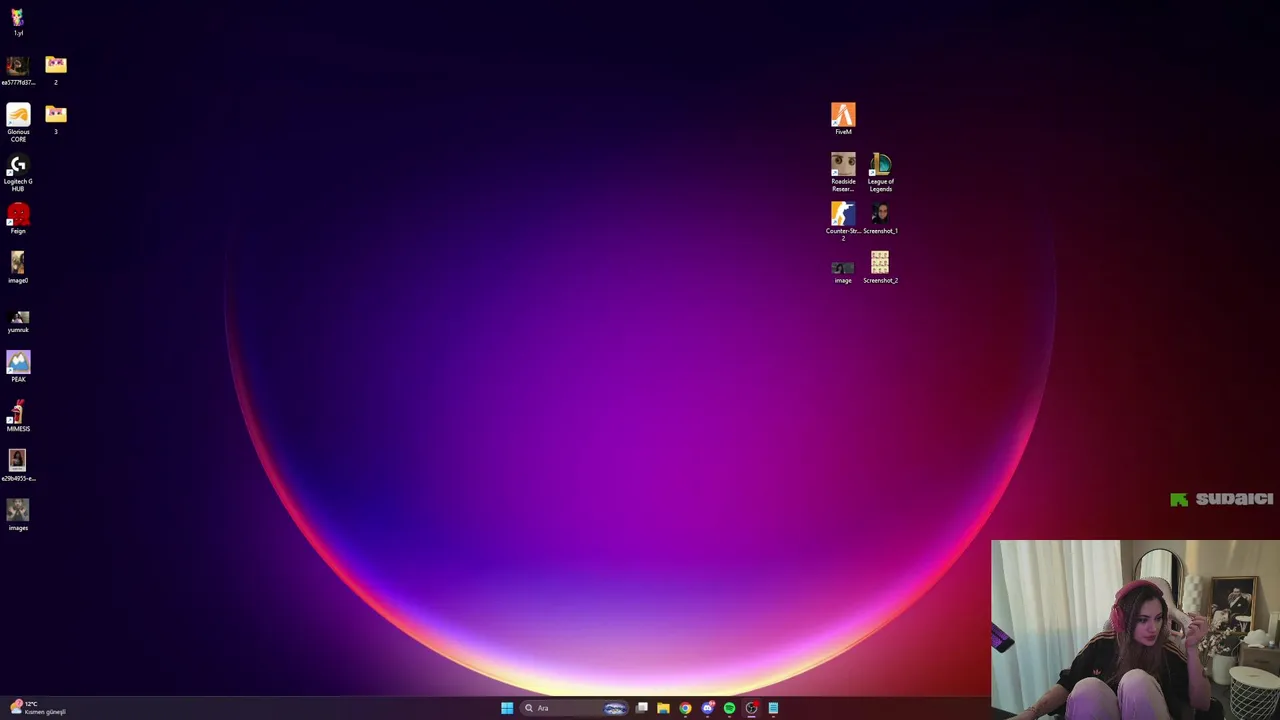Open File Explorer from the taskbar

tap(663, 708)
